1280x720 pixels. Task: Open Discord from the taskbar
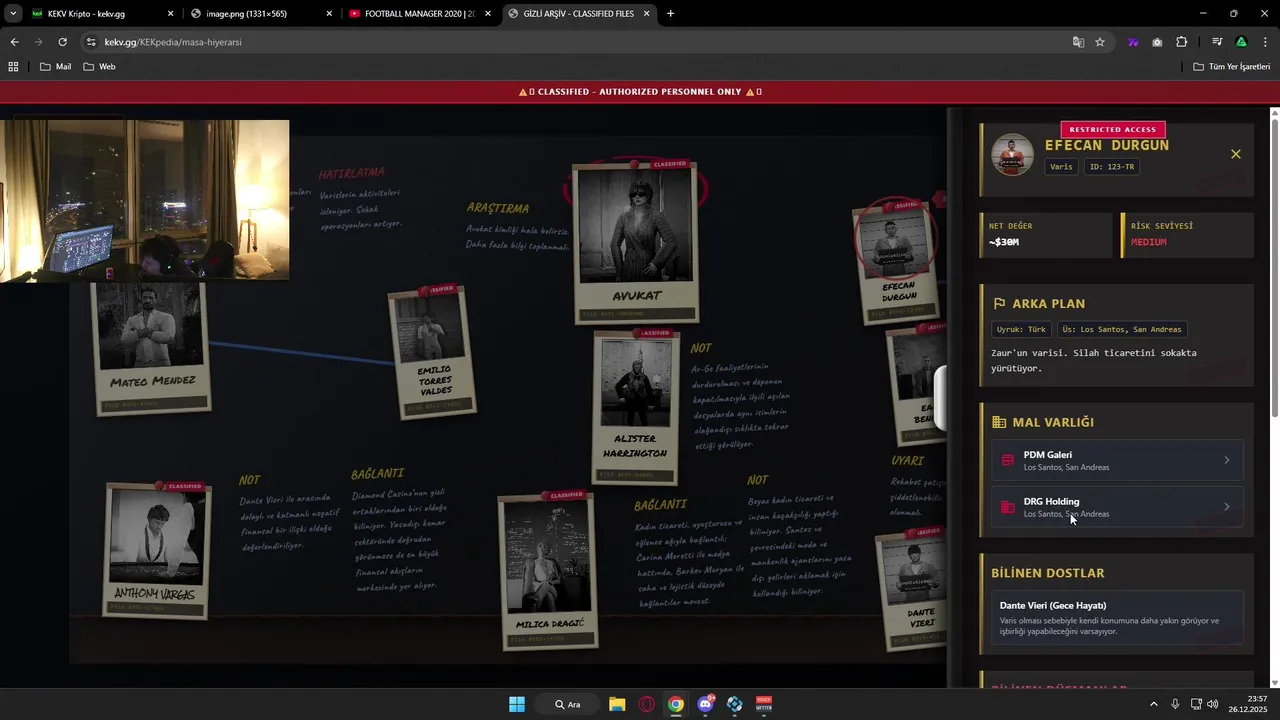pos(706,704)
